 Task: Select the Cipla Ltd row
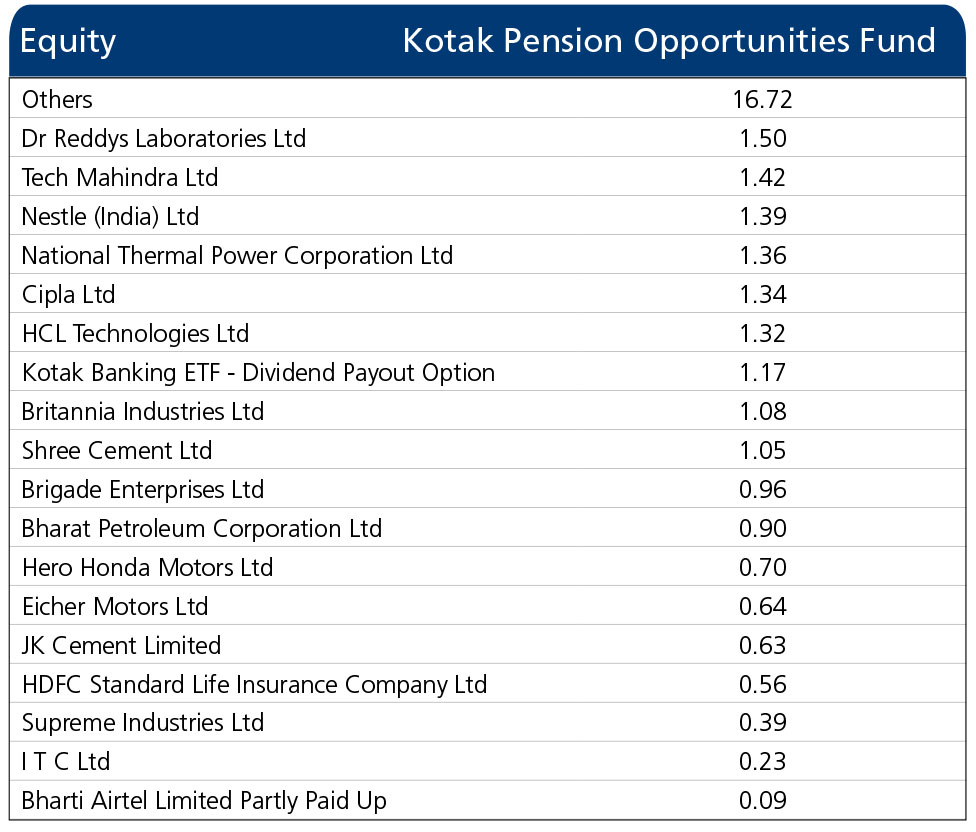click(69, 294)
